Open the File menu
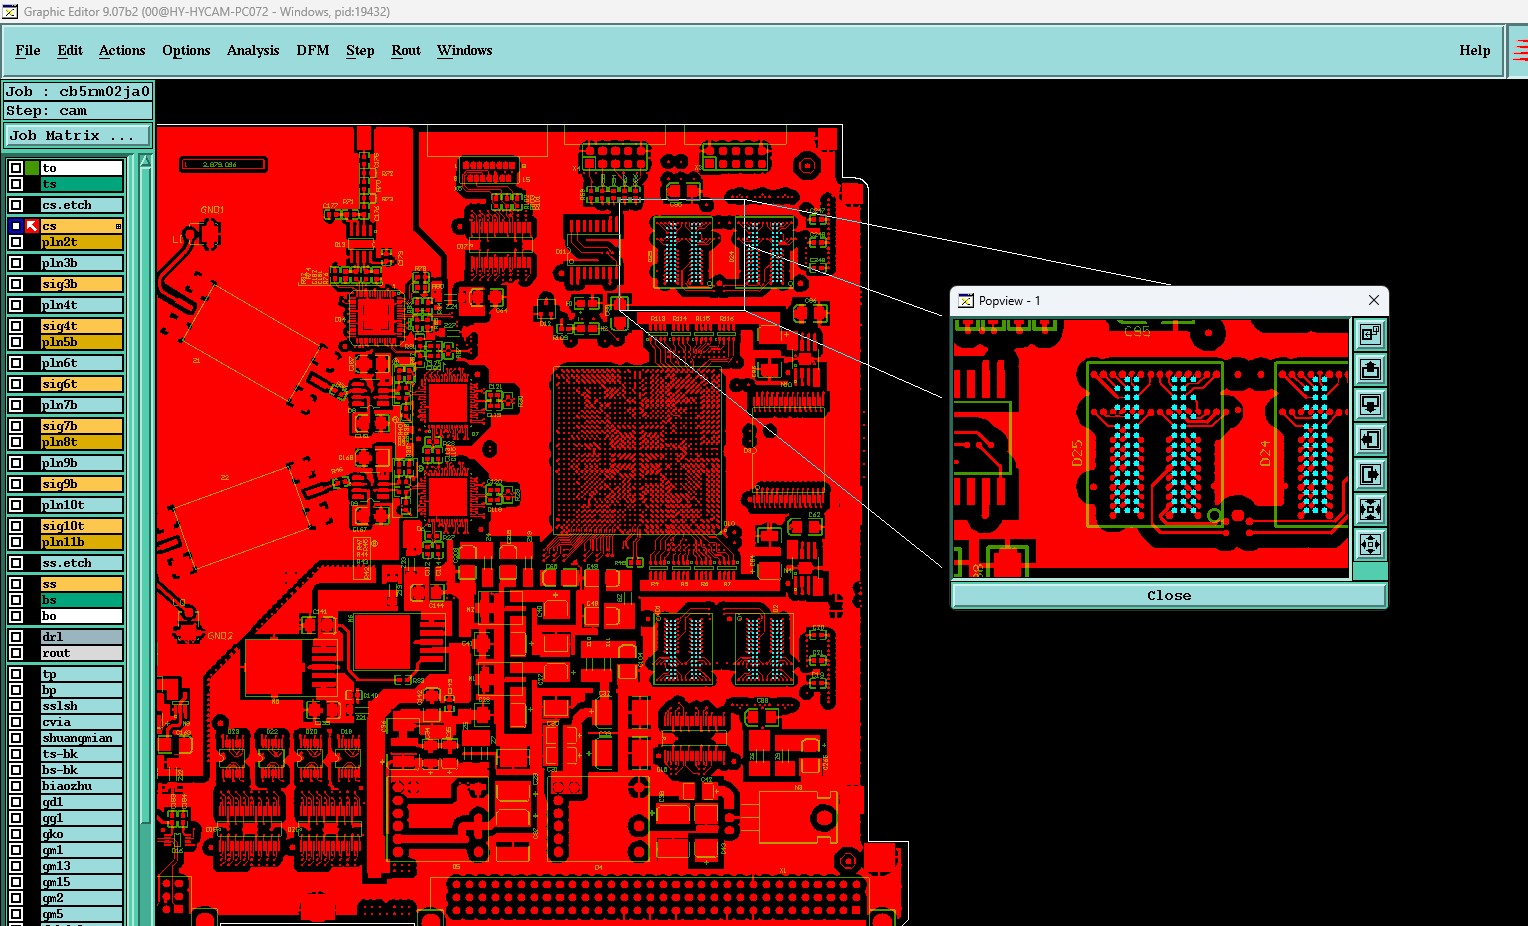This screenshot has height=926, width=1528. [x=28, y=50]
